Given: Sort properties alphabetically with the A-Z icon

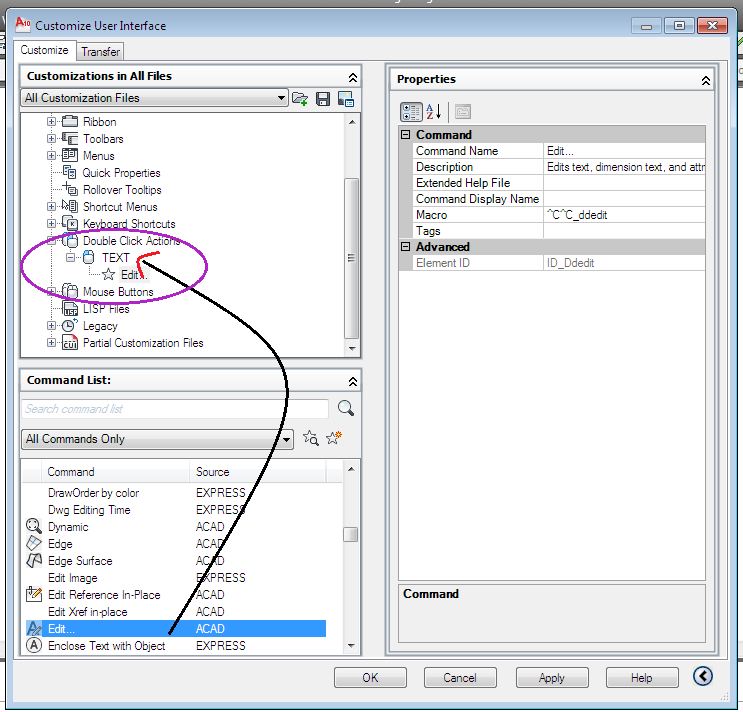Looking at the screenshot, I should [434, 112].
